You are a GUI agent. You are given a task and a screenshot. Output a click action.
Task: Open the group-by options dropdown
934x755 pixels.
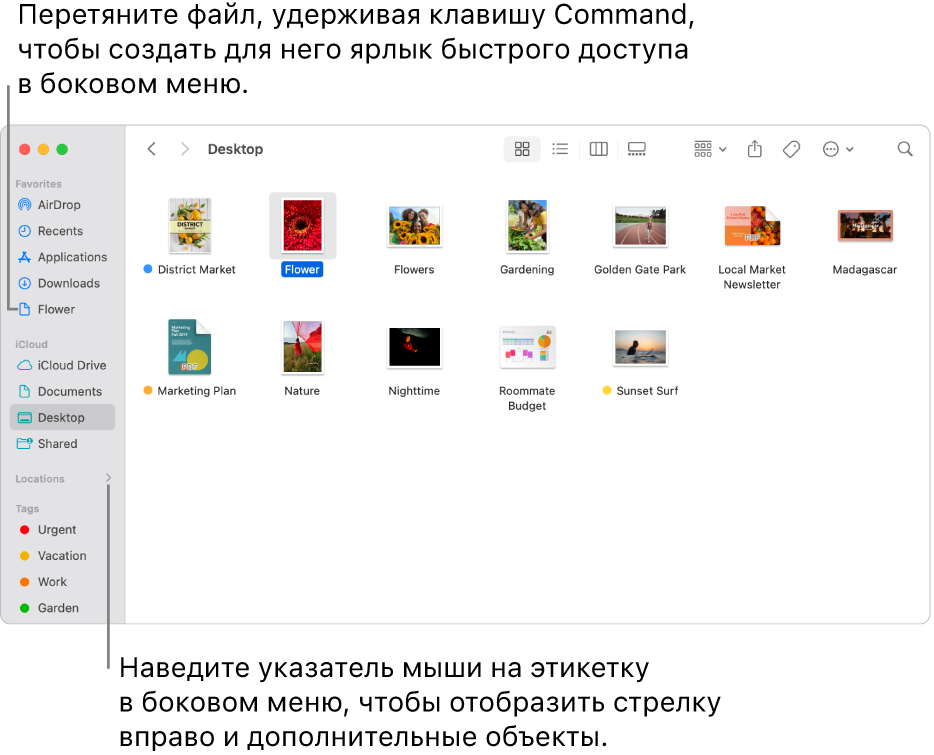pyautogui.click(x=710, y=149)
